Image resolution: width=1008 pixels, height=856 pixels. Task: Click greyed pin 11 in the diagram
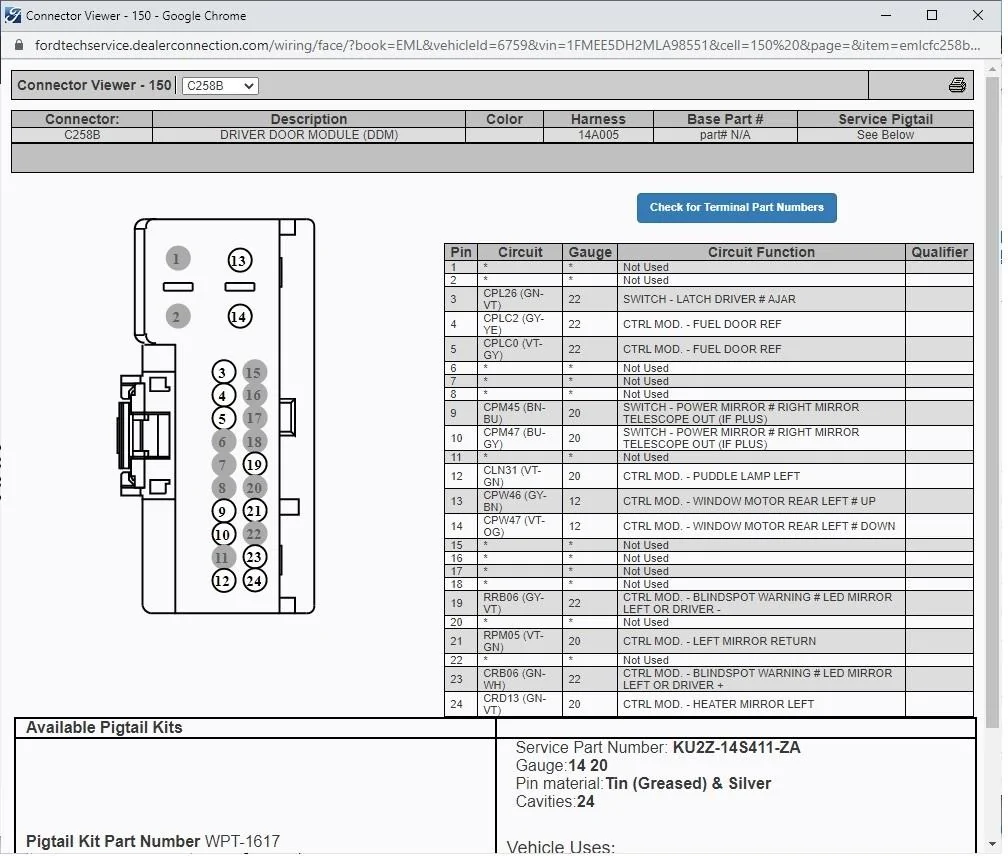[223, 557]
